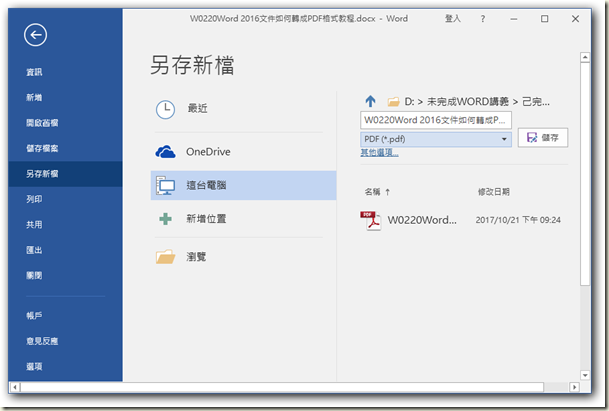Click the horizontal scrollbar thumb
Image resolution: width=609 pixels, height=411 pixels.
tap(282, 387)
